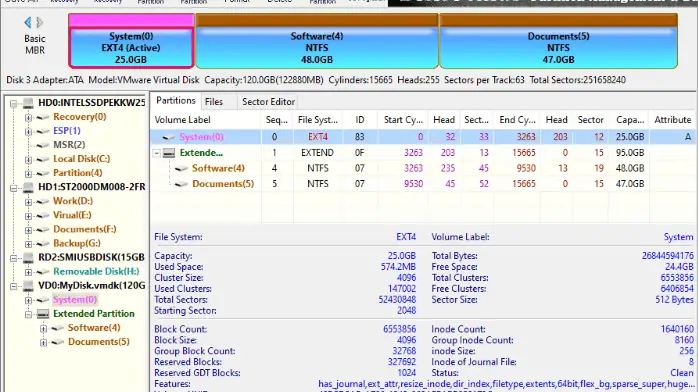Click the HD1 disk drive icon

(28, 187)
